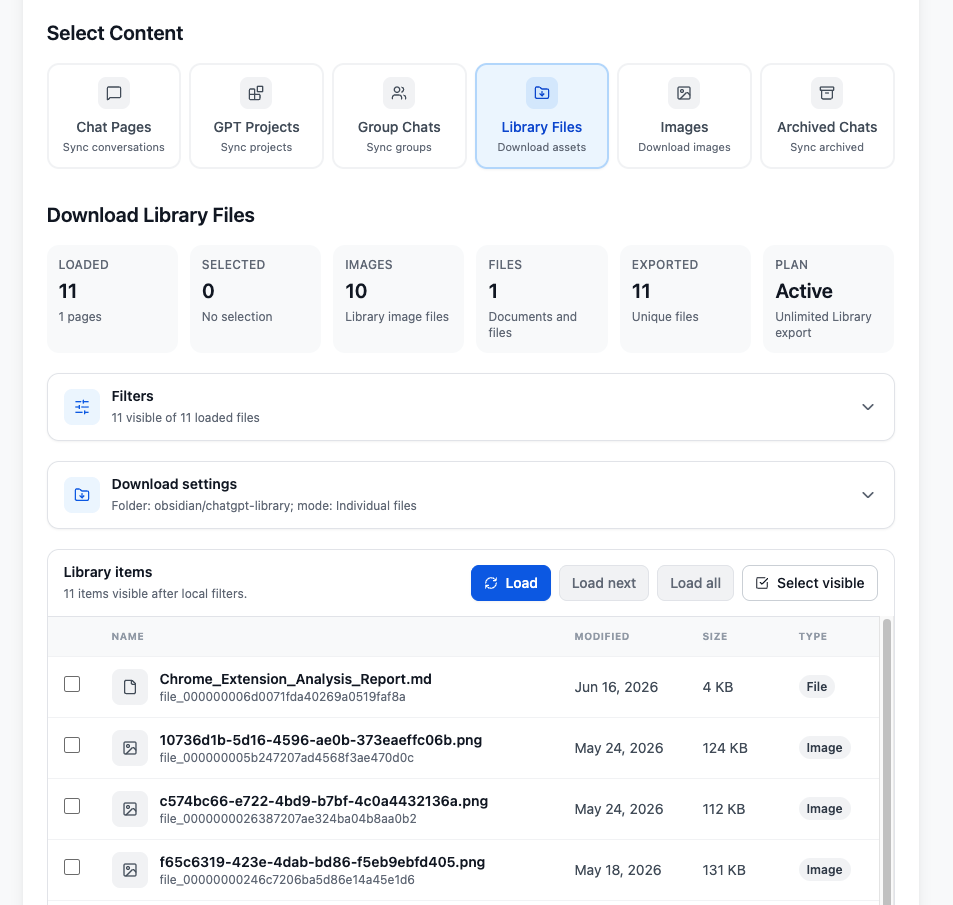Screen dimensions: 953x905
Task: Click the Group Chats people icon
Action: click(x=399, y=93)
